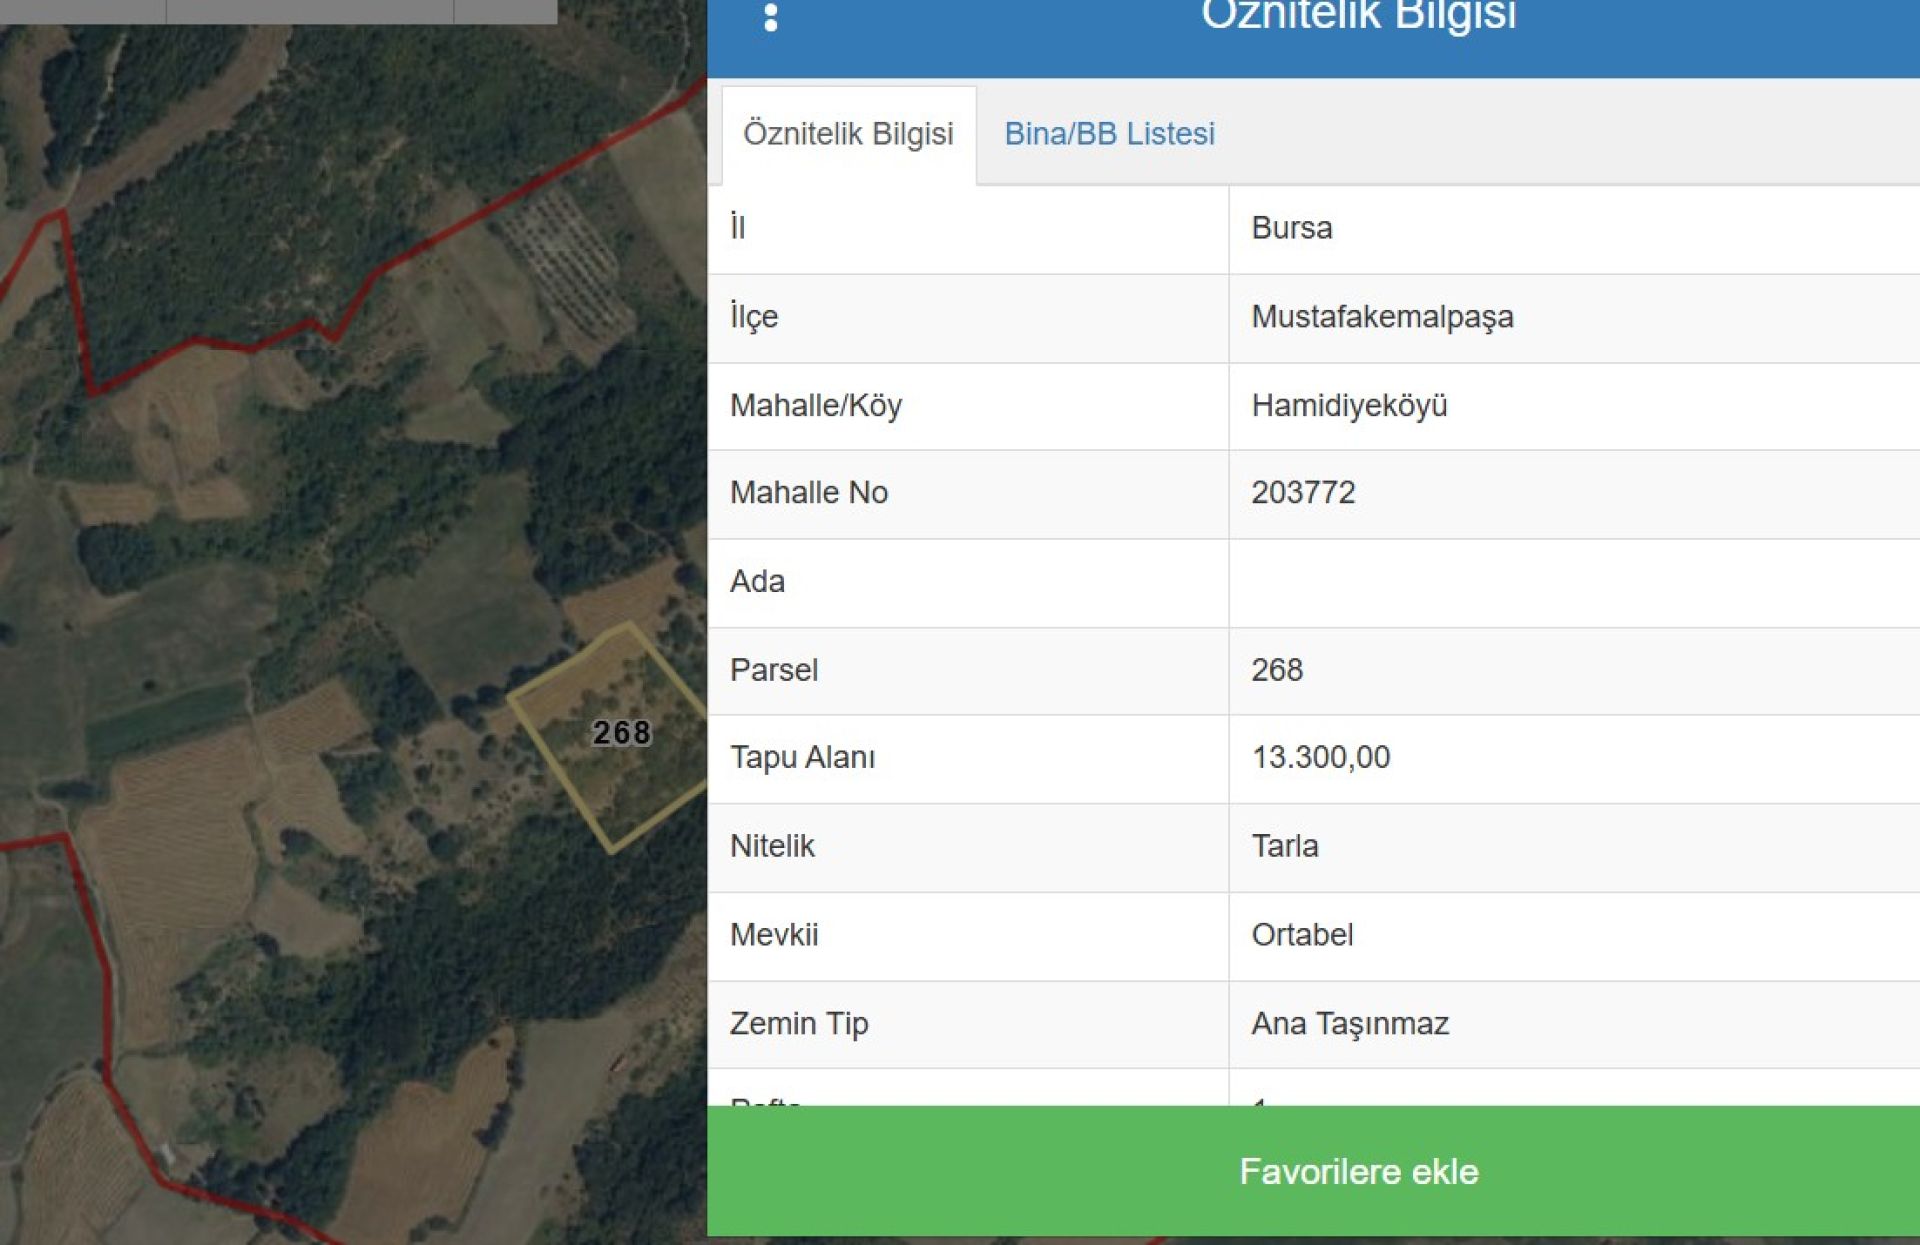Select the Ana Taşınmaz value
Image resolution: width=1920 pixels, height=1245 pixels.
pos(1350,1023)
